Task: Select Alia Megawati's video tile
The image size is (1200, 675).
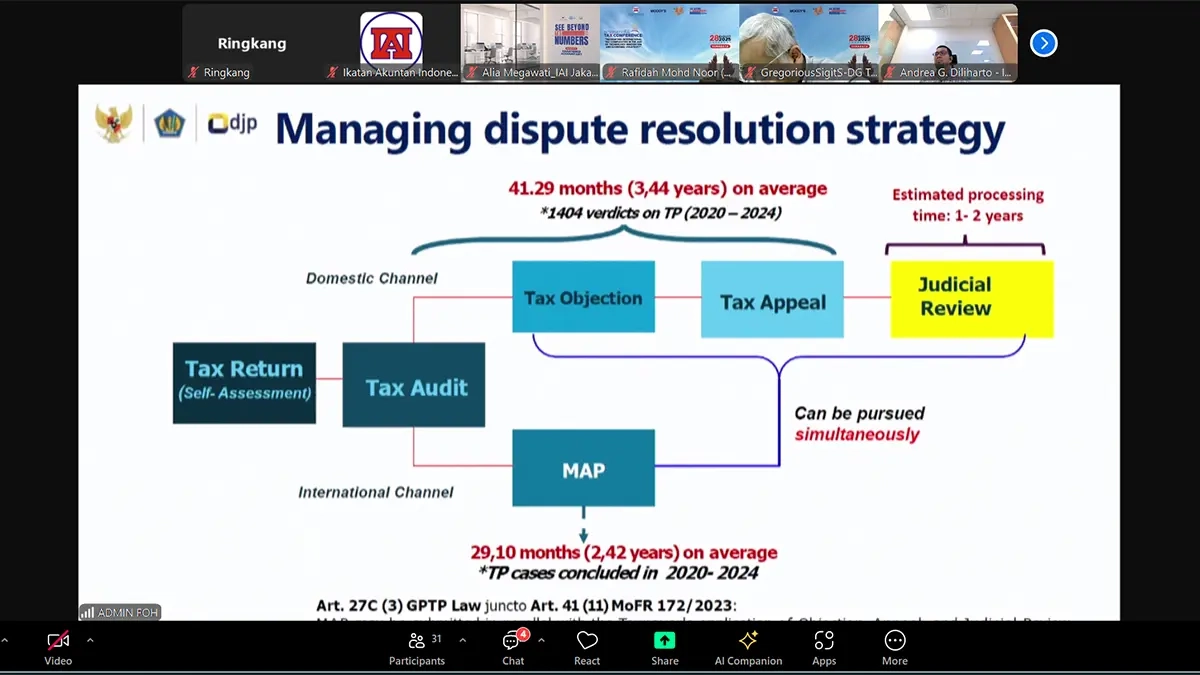Action: pos(530,43)
